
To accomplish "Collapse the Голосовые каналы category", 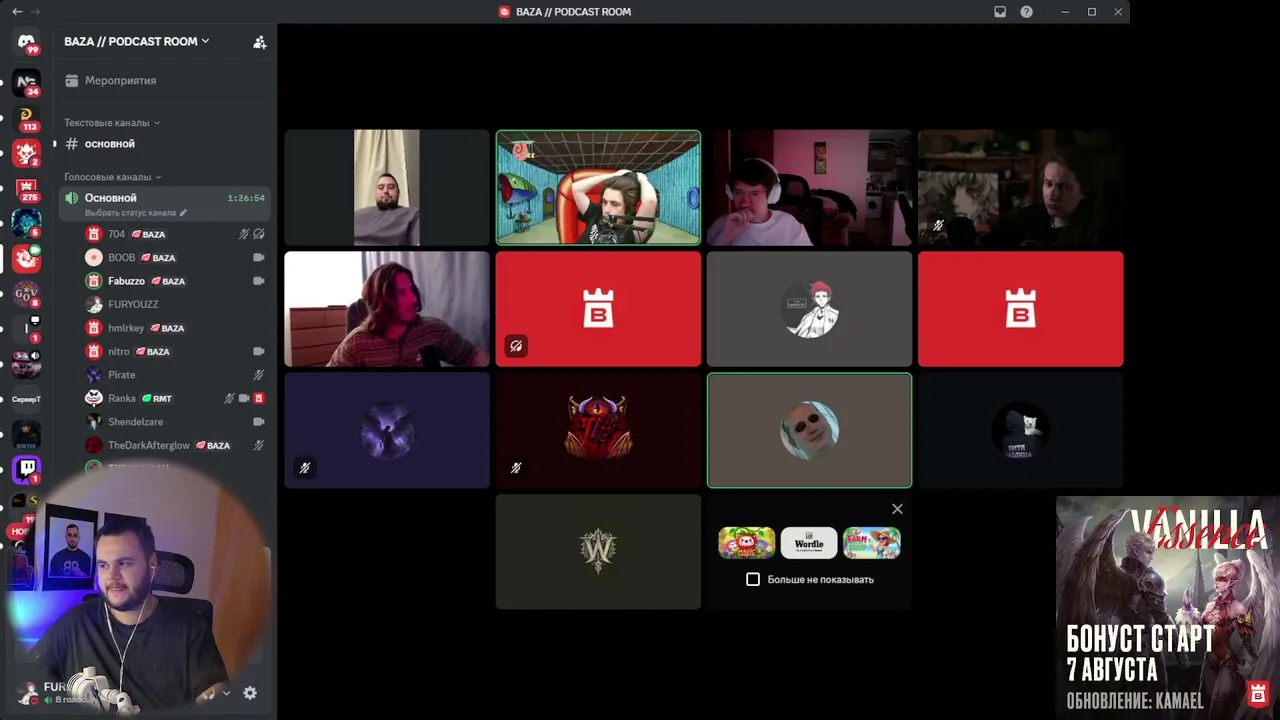I will [x=113, y=177].
